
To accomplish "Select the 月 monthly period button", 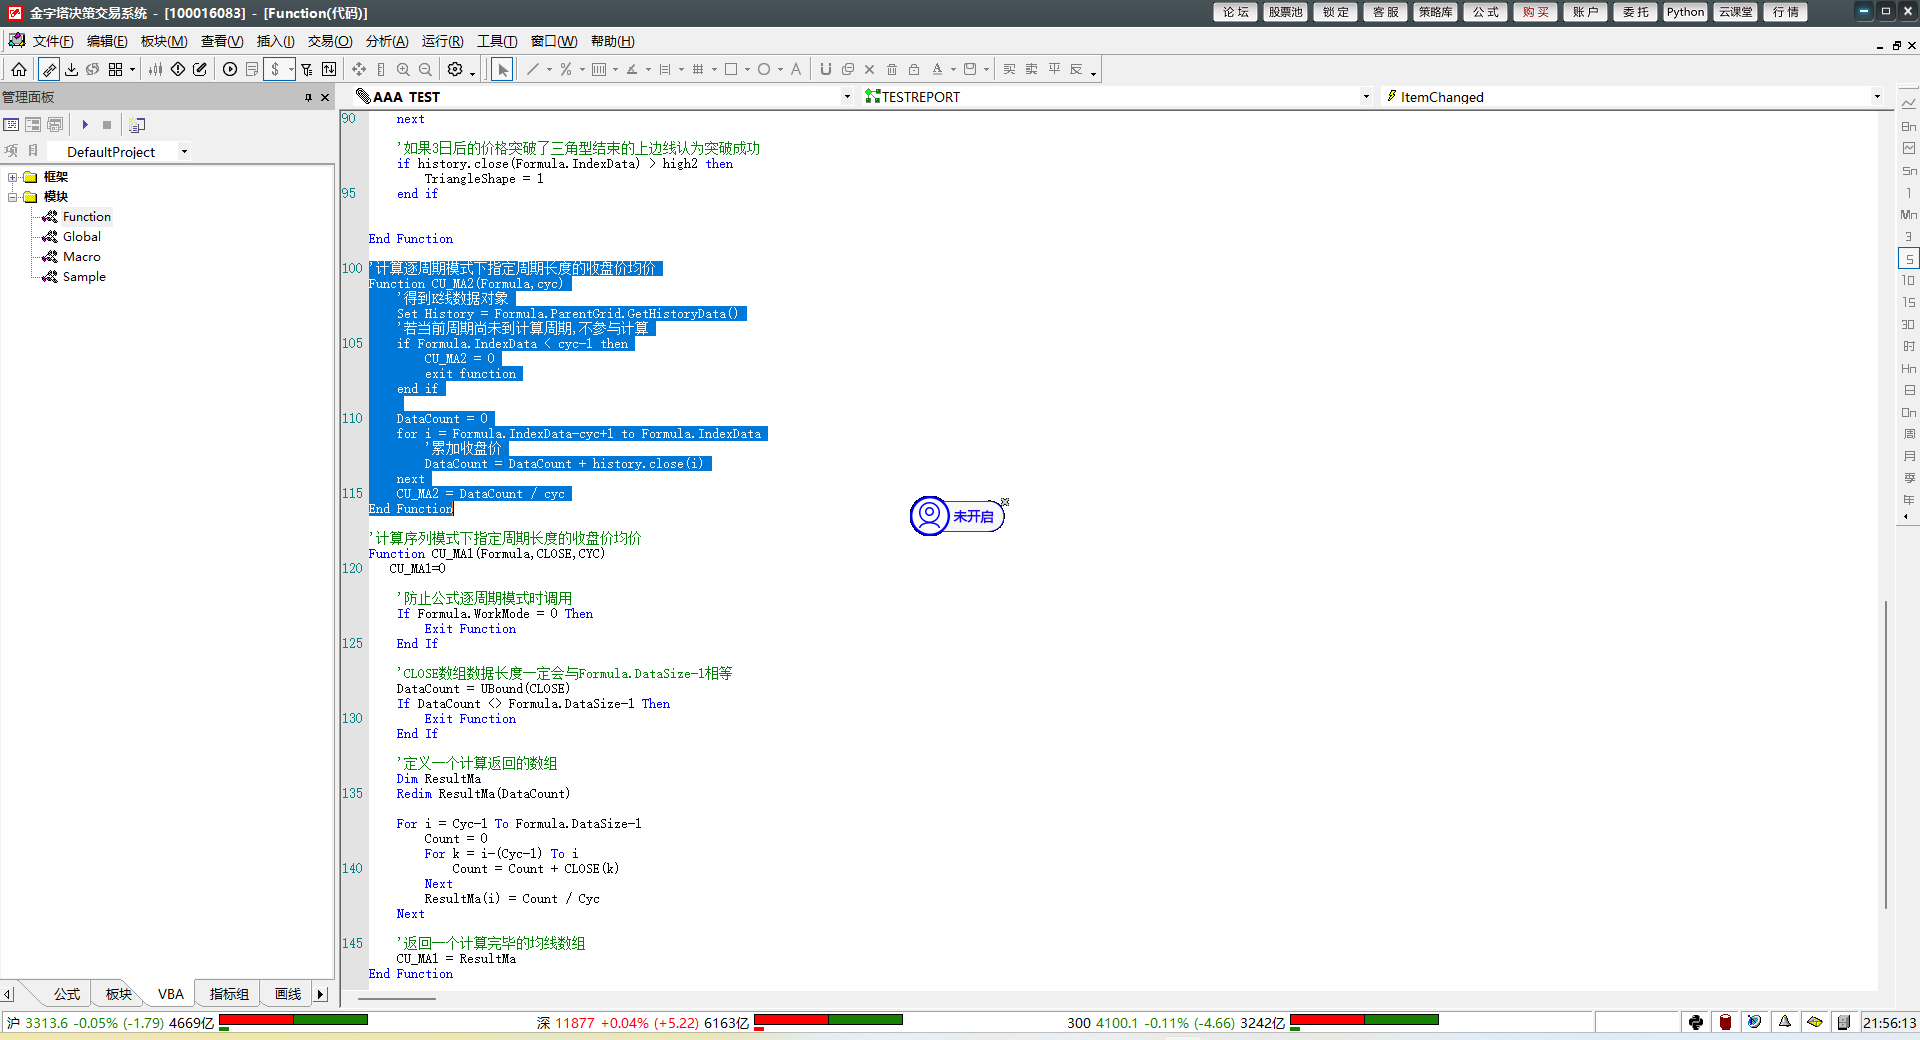I will pos(1909,456).
